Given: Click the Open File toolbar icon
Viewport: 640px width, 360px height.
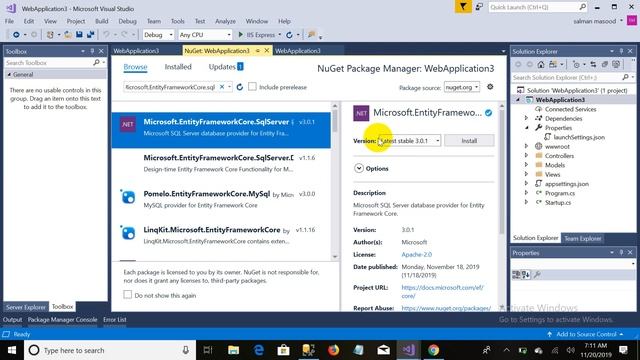Looking at the screenshot, I should pyautogui.click(x=68, y=35).
